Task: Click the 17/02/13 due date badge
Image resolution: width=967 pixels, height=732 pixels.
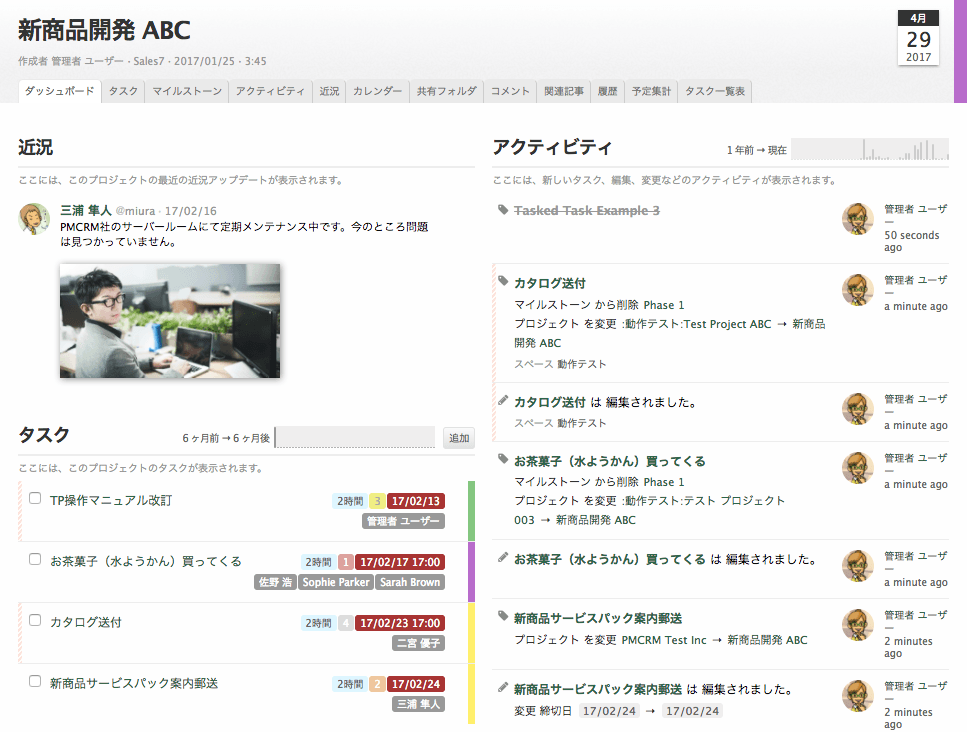Action: [x=416, y=501]
